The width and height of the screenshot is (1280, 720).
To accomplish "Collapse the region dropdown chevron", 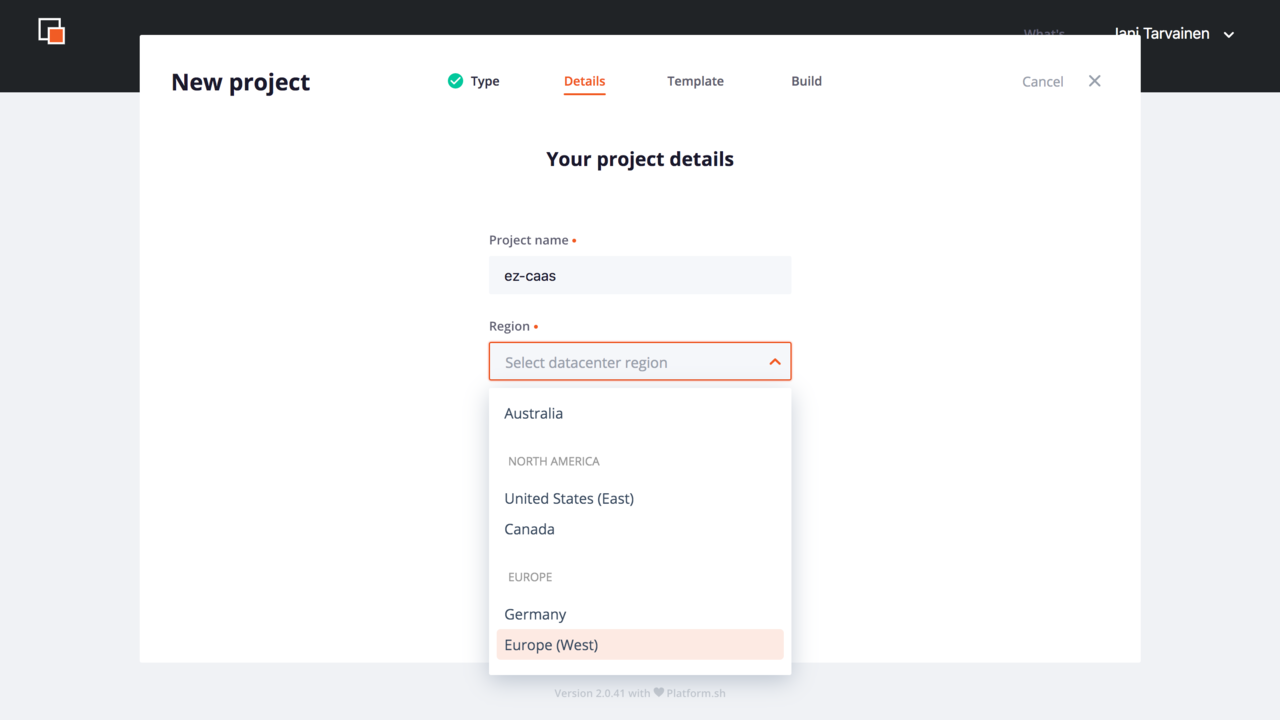I will tap(775, 362).
